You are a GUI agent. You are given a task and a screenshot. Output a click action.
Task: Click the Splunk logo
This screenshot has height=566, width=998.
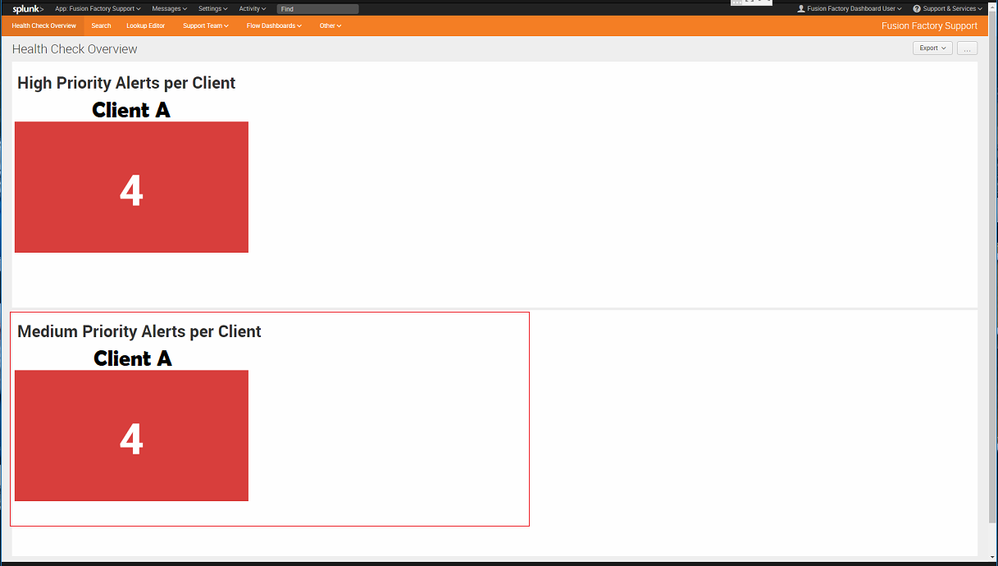point(27,8)
